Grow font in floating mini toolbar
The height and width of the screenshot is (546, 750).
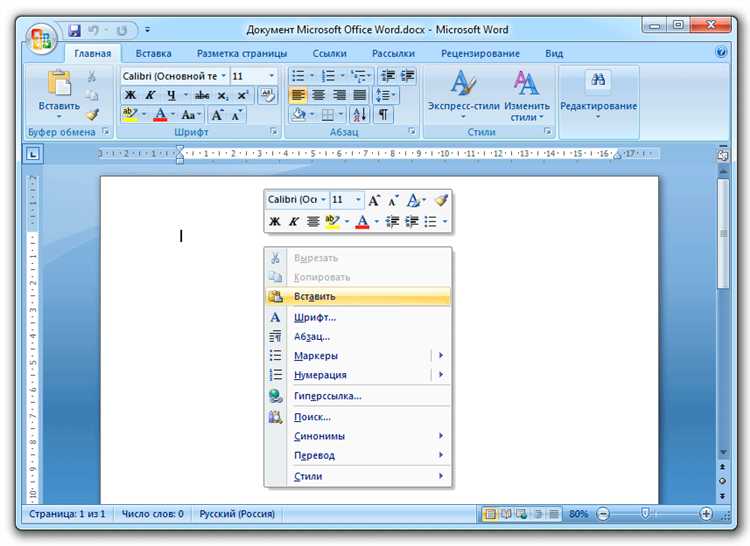(374, 200)
